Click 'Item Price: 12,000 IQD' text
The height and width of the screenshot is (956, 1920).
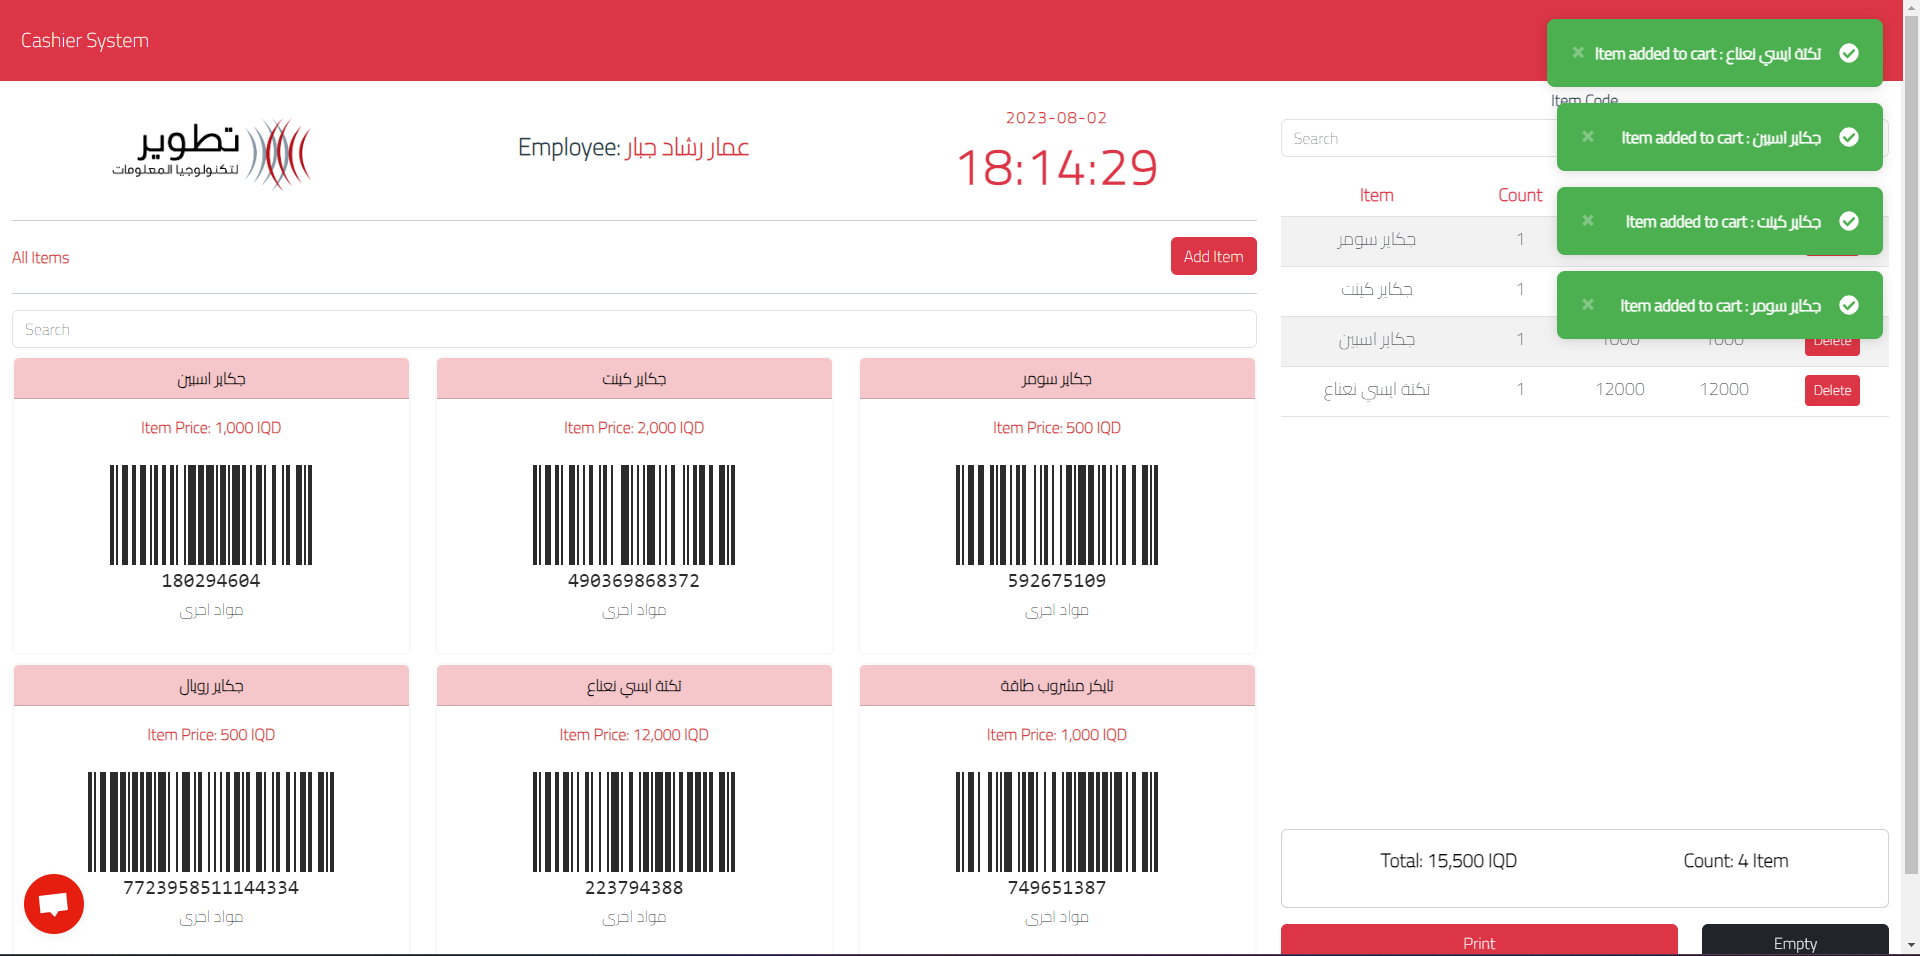634,735
